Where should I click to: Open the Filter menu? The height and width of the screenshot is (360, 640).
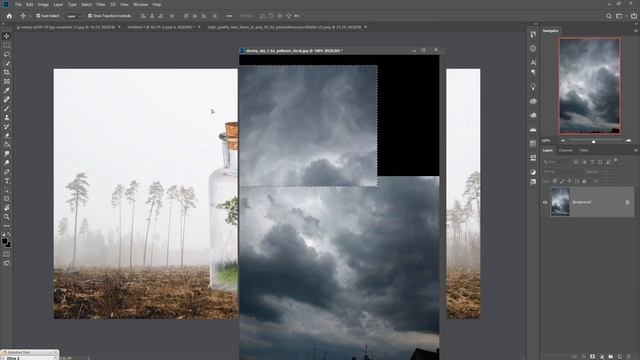point(101,4)
